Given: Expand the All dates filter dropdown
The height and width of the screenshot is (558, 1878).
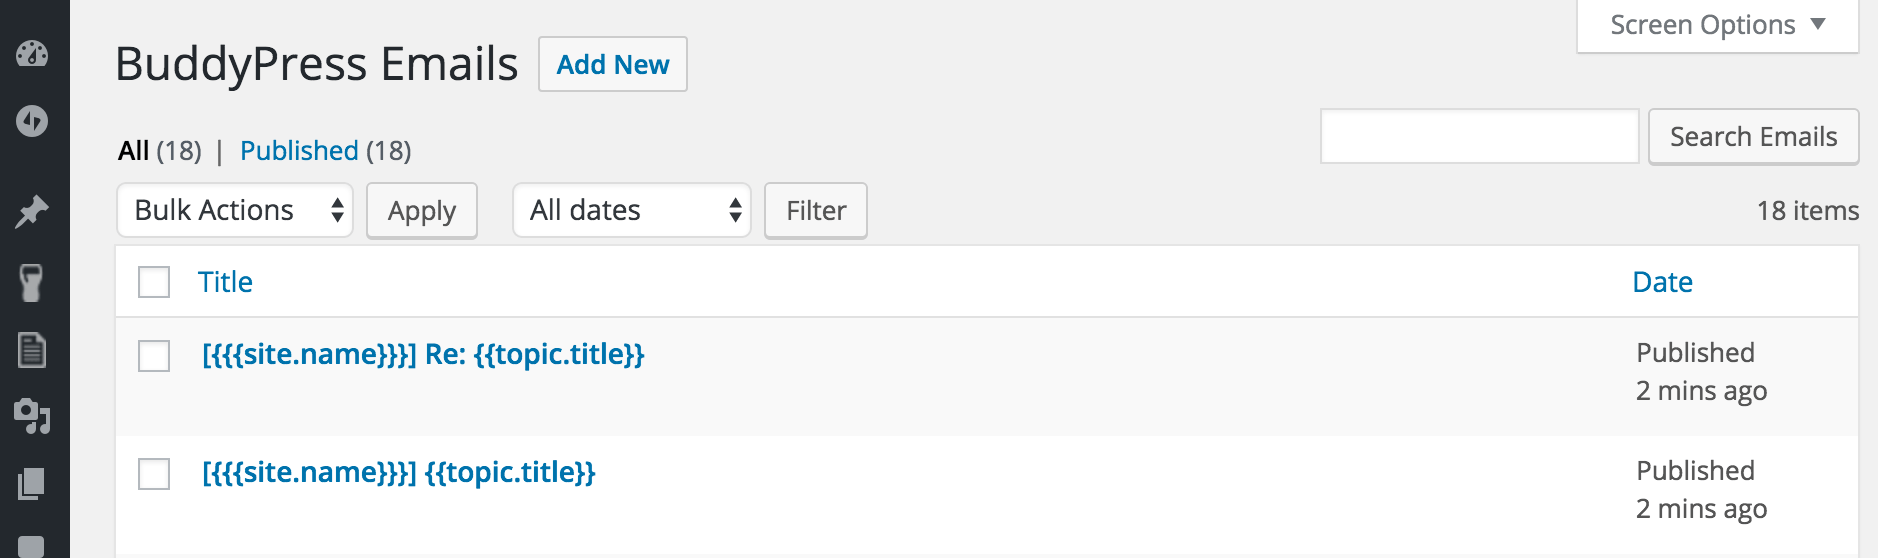Looking at the screenshot, I should pos(631,210).
